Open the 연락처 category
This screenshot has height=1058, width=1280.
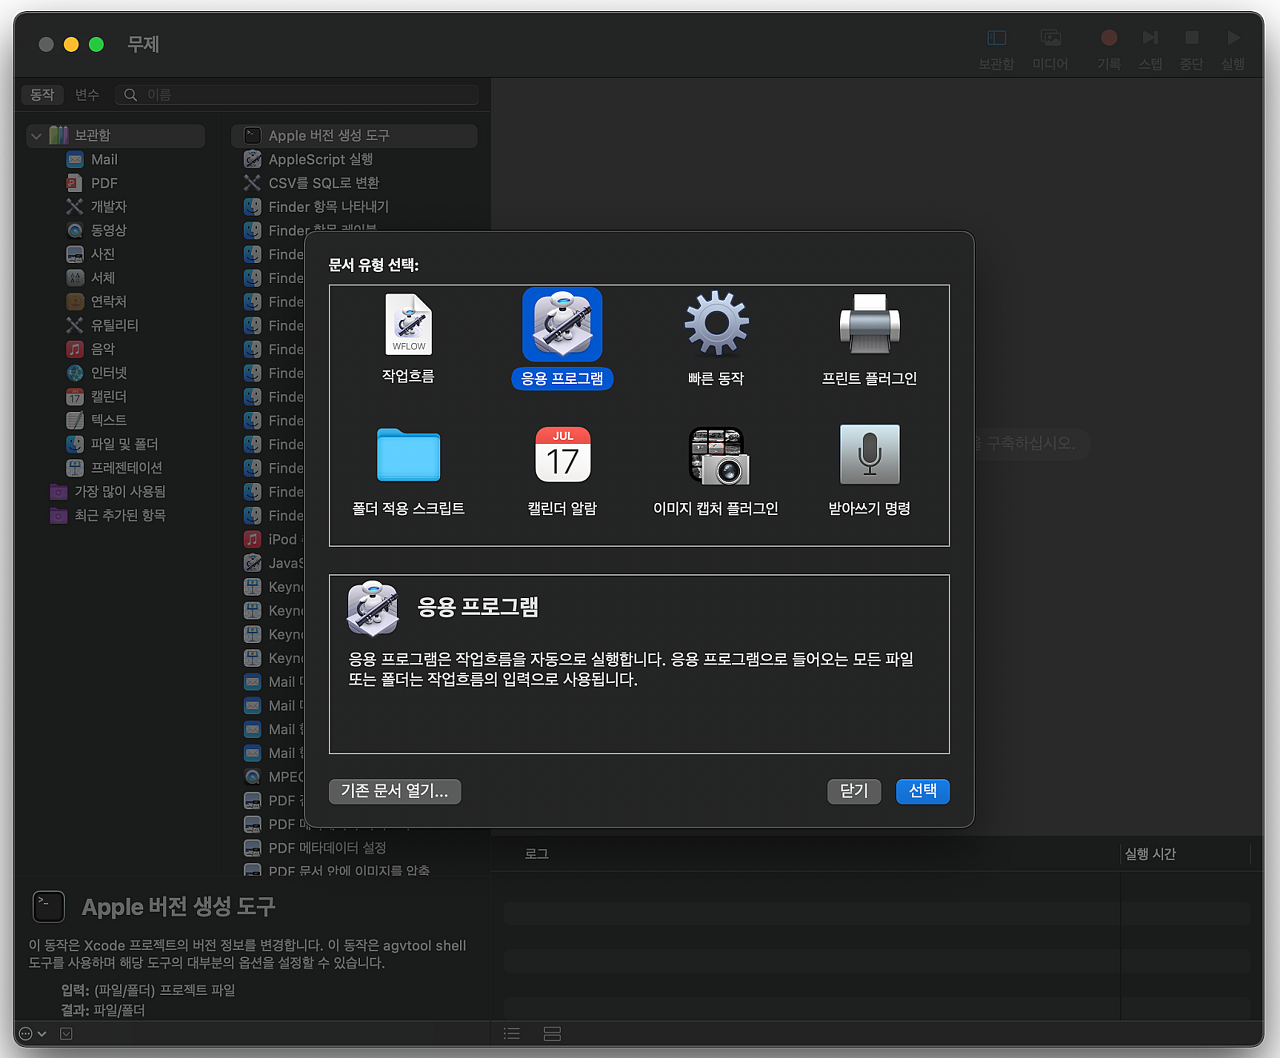click(108, 301)
